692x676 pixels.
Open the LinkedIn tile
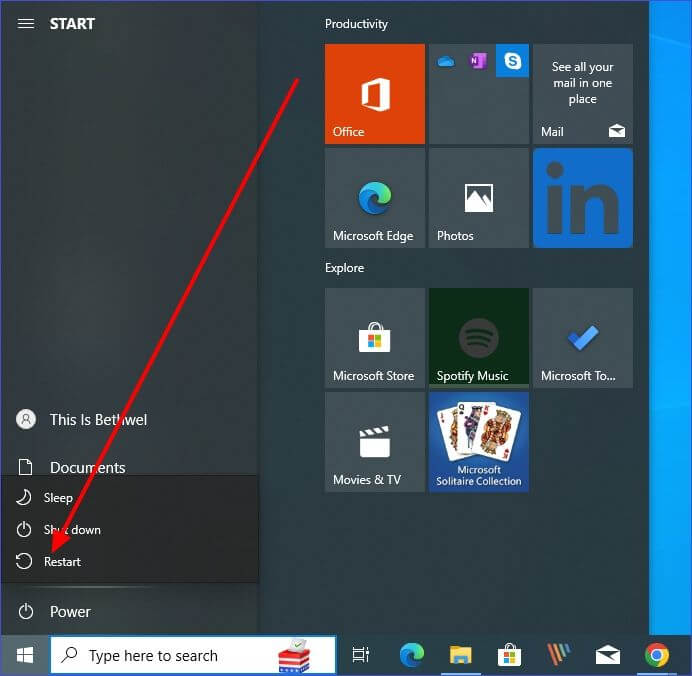(583, 198)
